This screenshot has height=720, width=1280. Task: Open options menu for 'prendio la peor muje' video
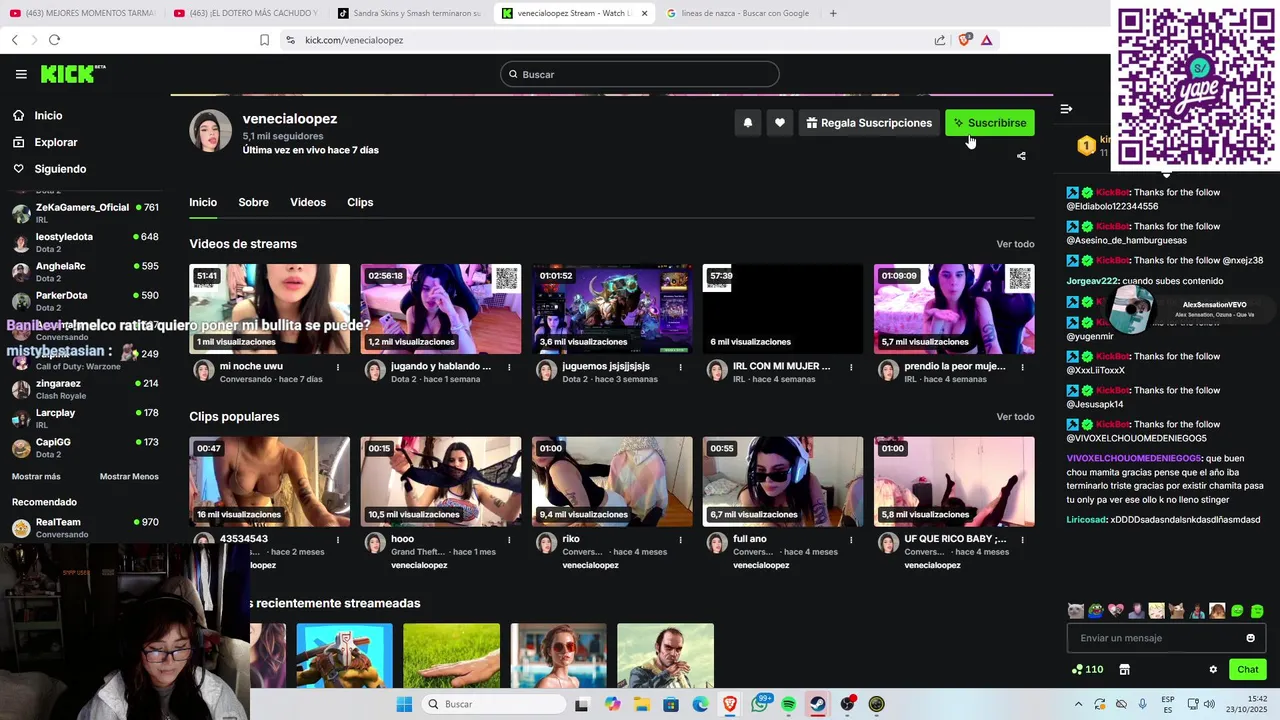click(x=1022, y=367)
